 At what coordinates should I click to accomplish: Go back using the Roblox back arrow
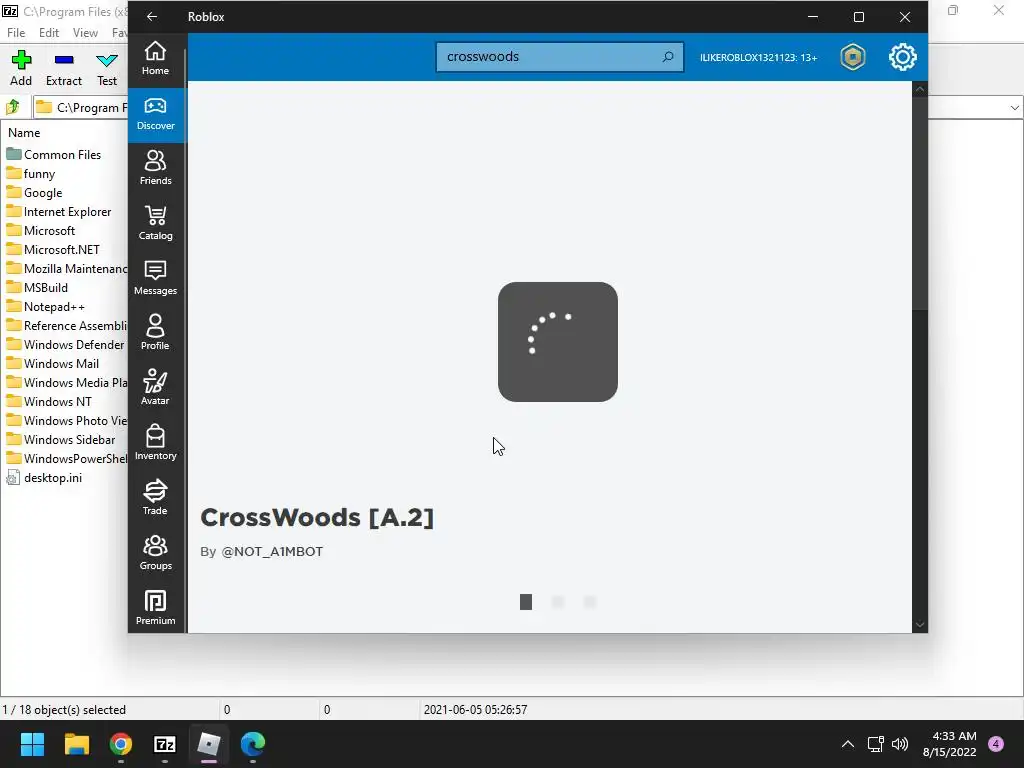[152, 17]
